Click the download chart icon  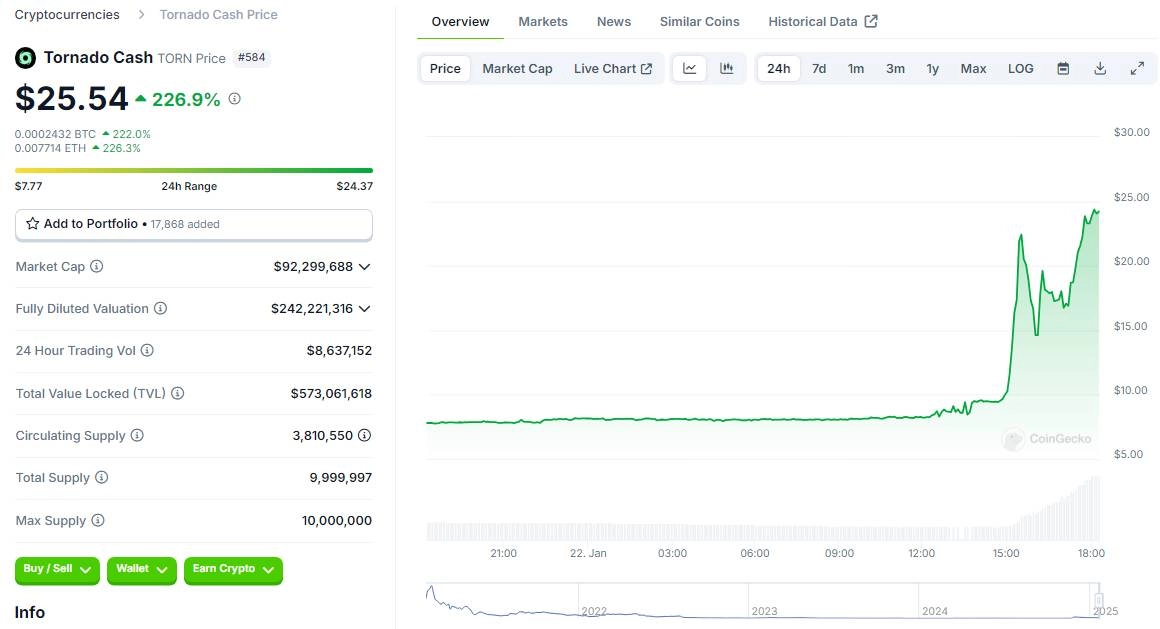[1100, 69]
